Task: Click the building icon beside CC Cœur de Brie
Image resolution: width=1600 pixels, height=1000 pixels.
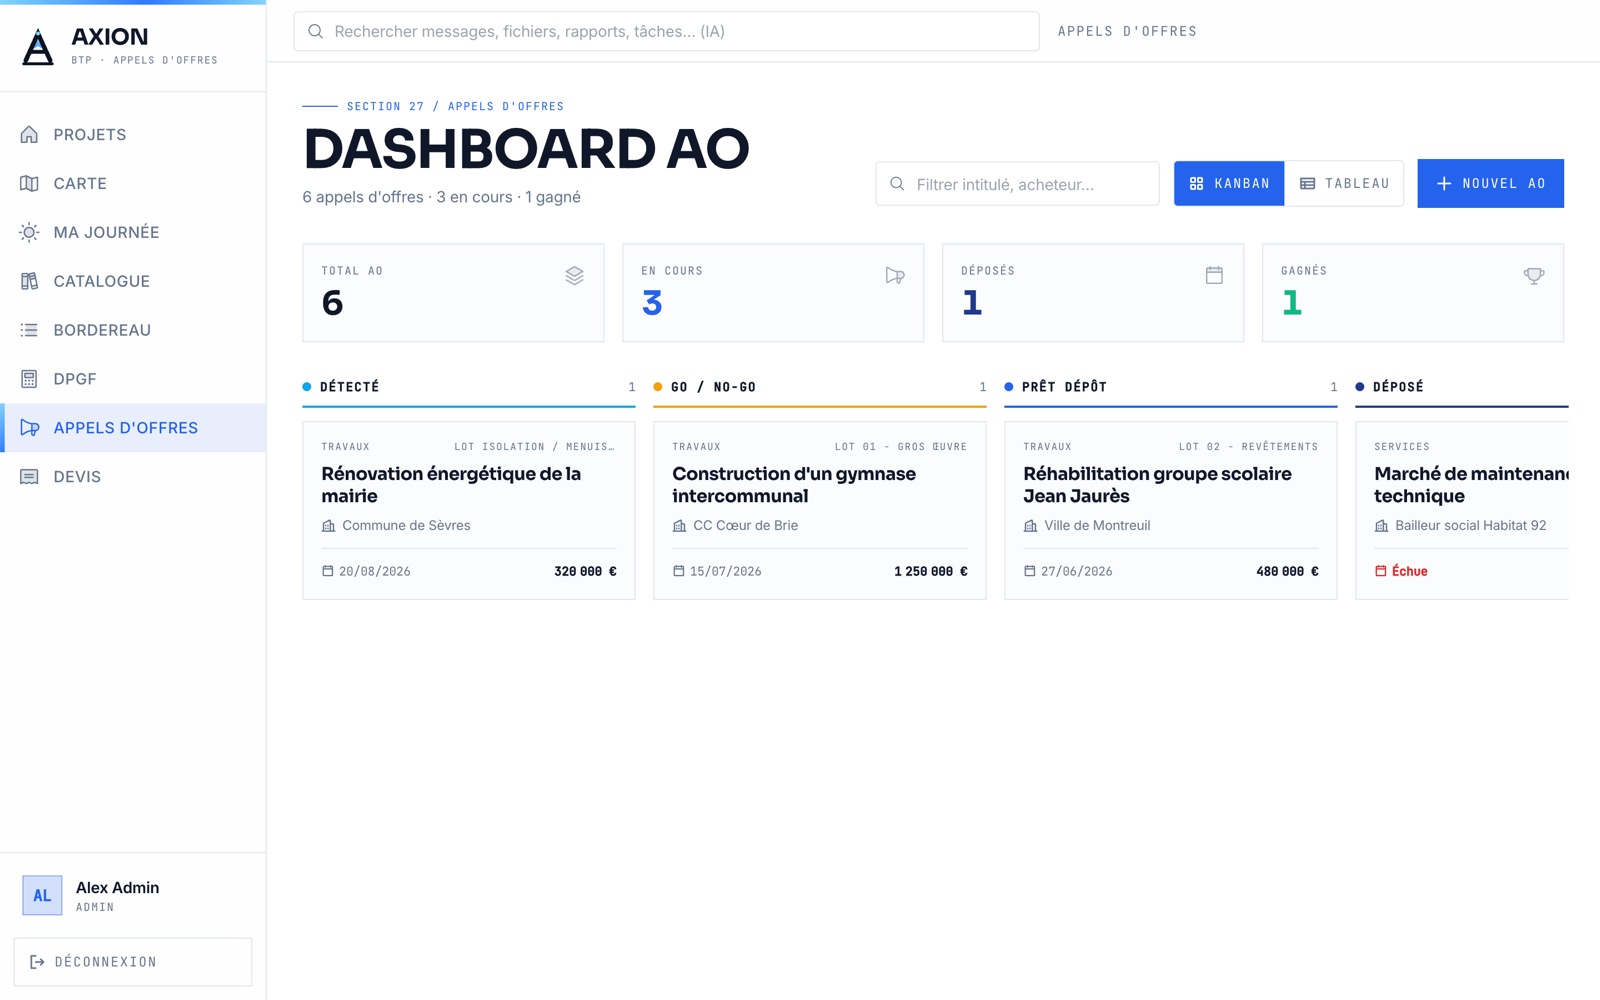Action: tap(679, 526)
